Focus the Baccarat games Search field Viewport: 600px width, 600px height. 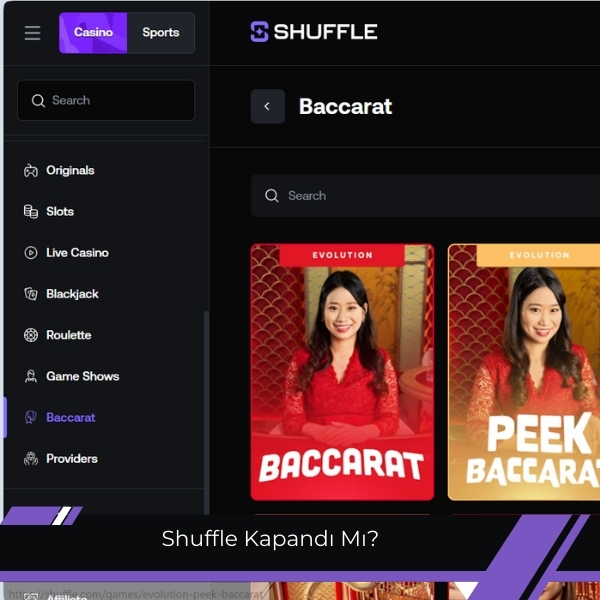point(425,196)
